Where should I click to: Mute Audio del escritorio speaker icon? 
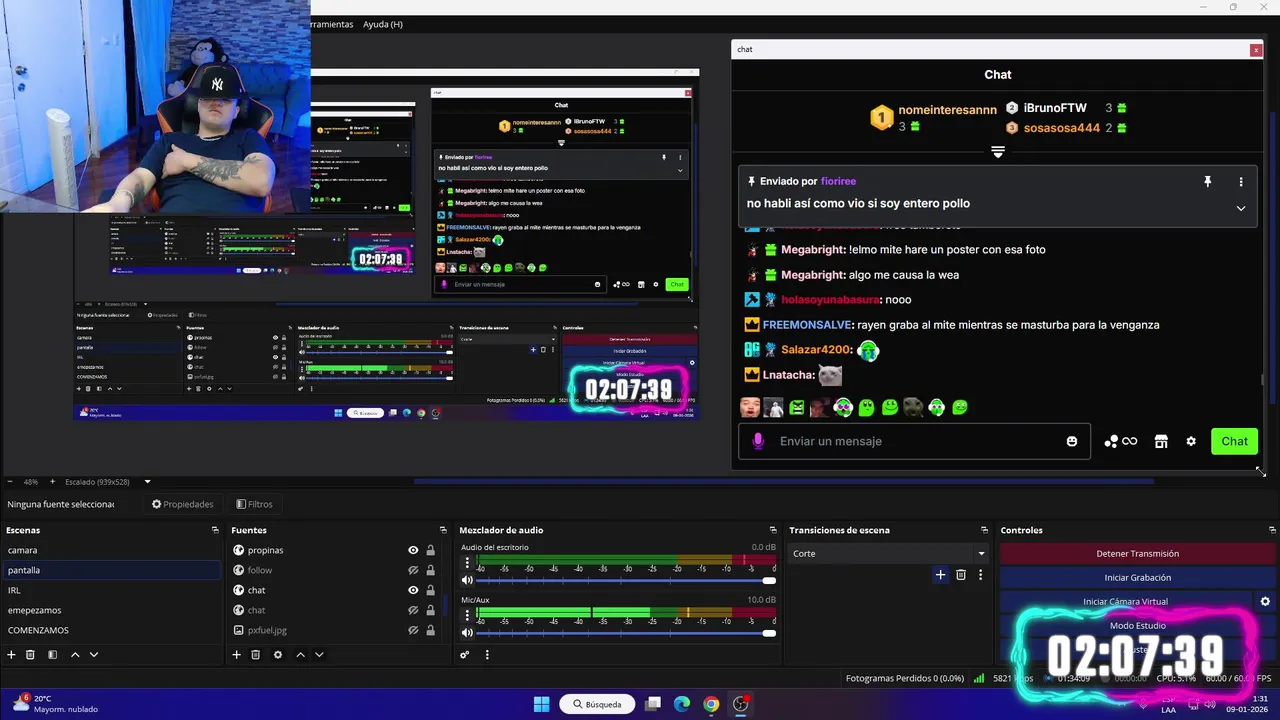tap(466, 580)
